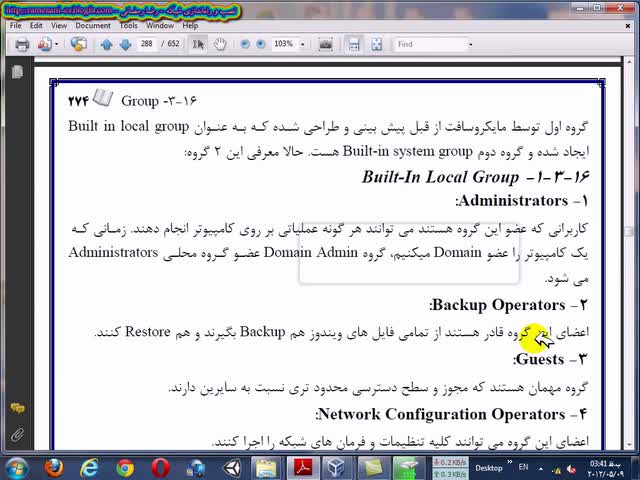640x480 pixels.
Task: Open the VirtualBox cube taskbar icon
Action: (338, 468)
